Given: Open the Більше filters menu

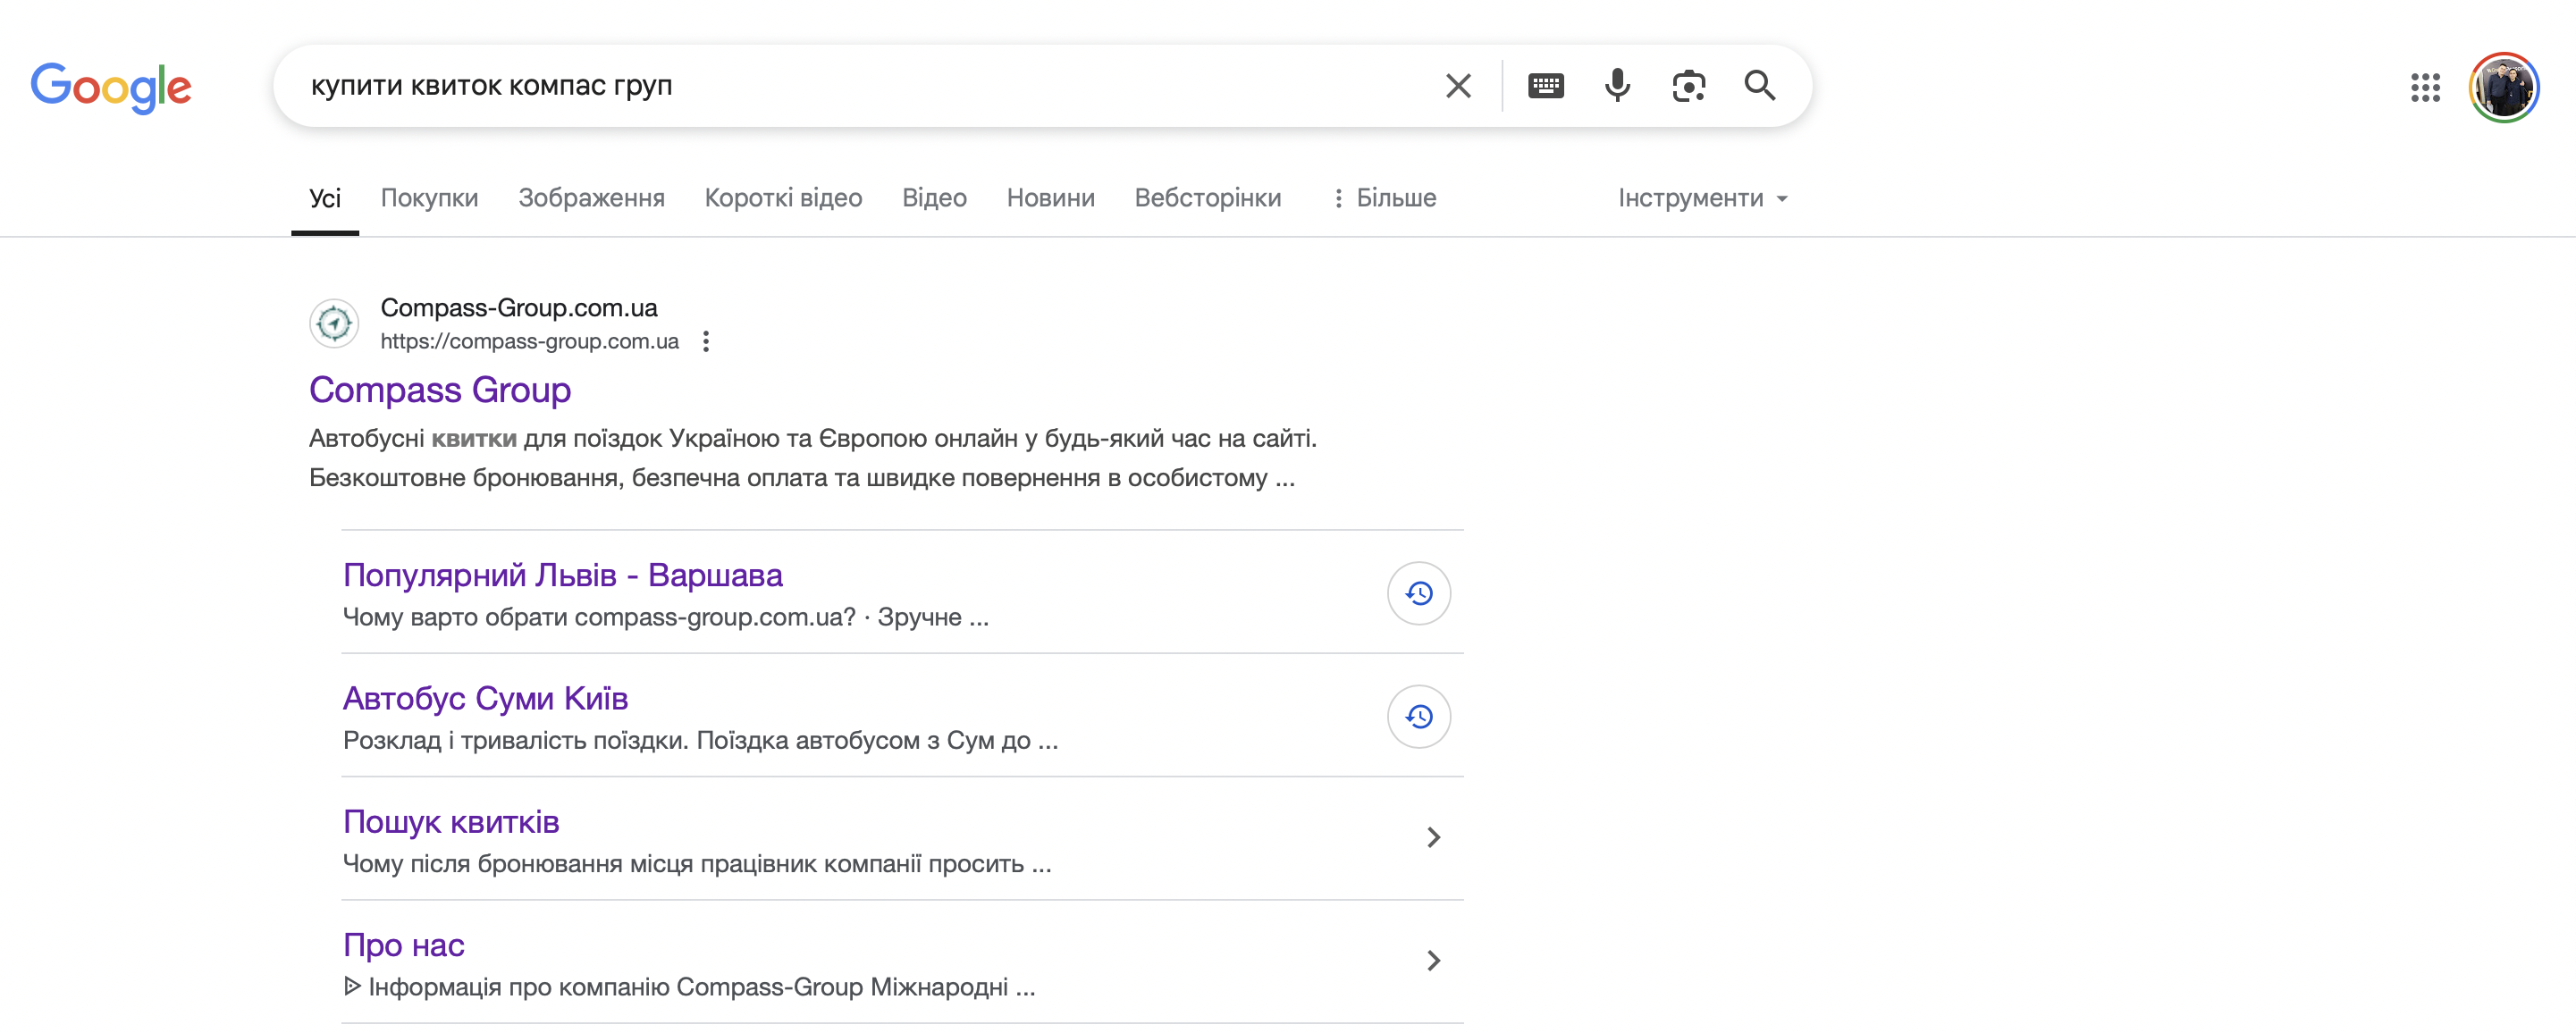Looking at the screenshot, I should 1385,198.
